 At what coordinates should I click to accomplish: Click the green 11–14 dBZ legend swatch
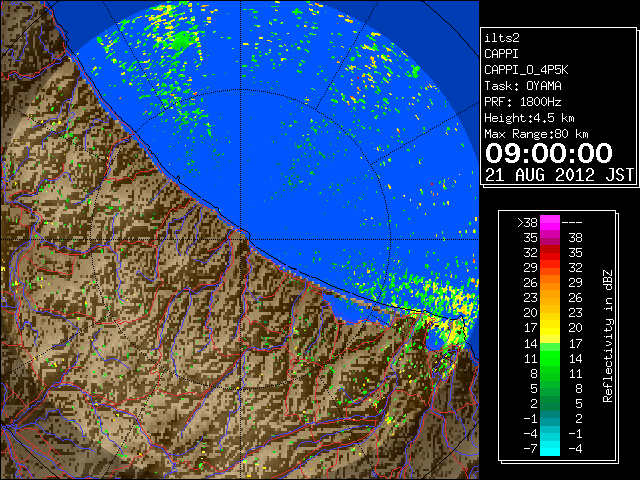tap(550, 358)
